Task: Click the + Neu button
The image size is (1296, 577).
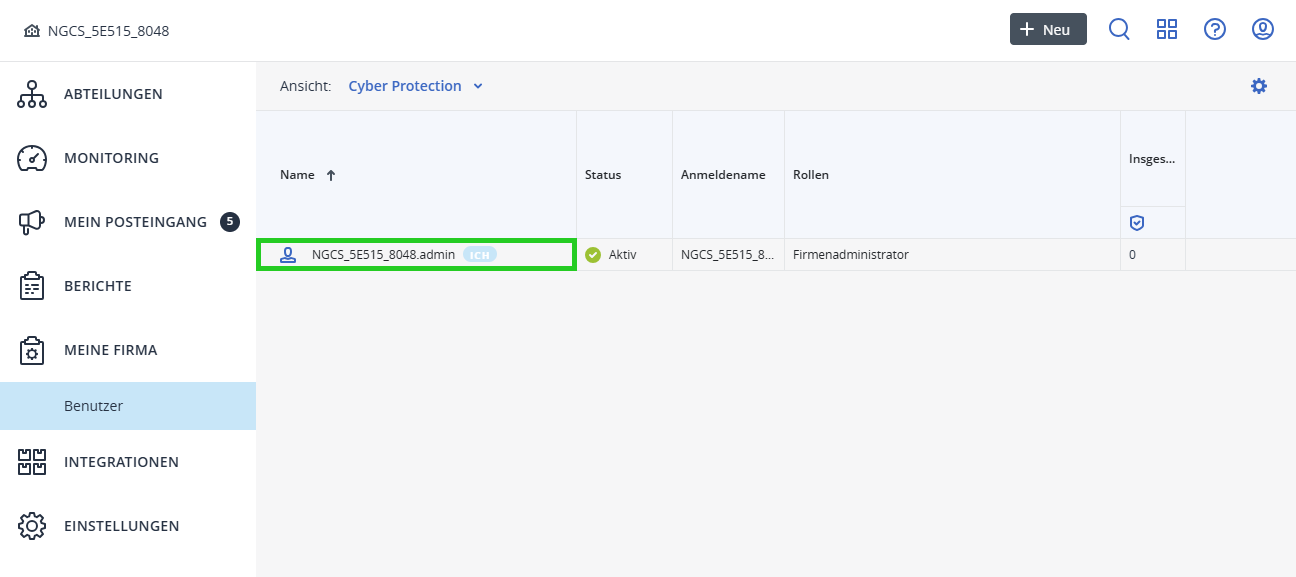Action: (x=1047, y=29)
